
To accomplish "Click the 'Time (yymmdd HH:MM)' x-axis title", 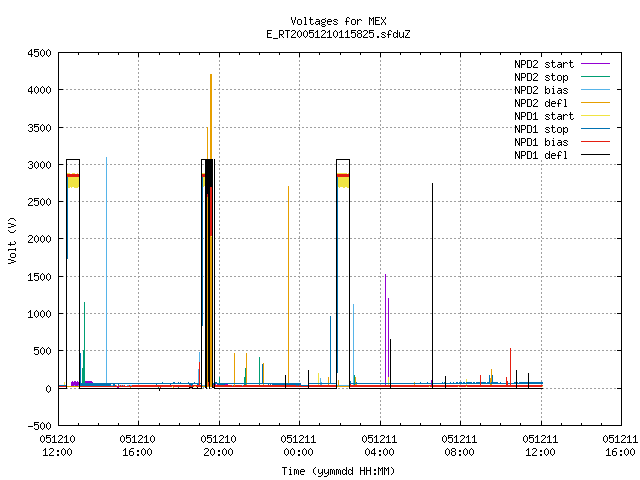I will coord(338,471).
